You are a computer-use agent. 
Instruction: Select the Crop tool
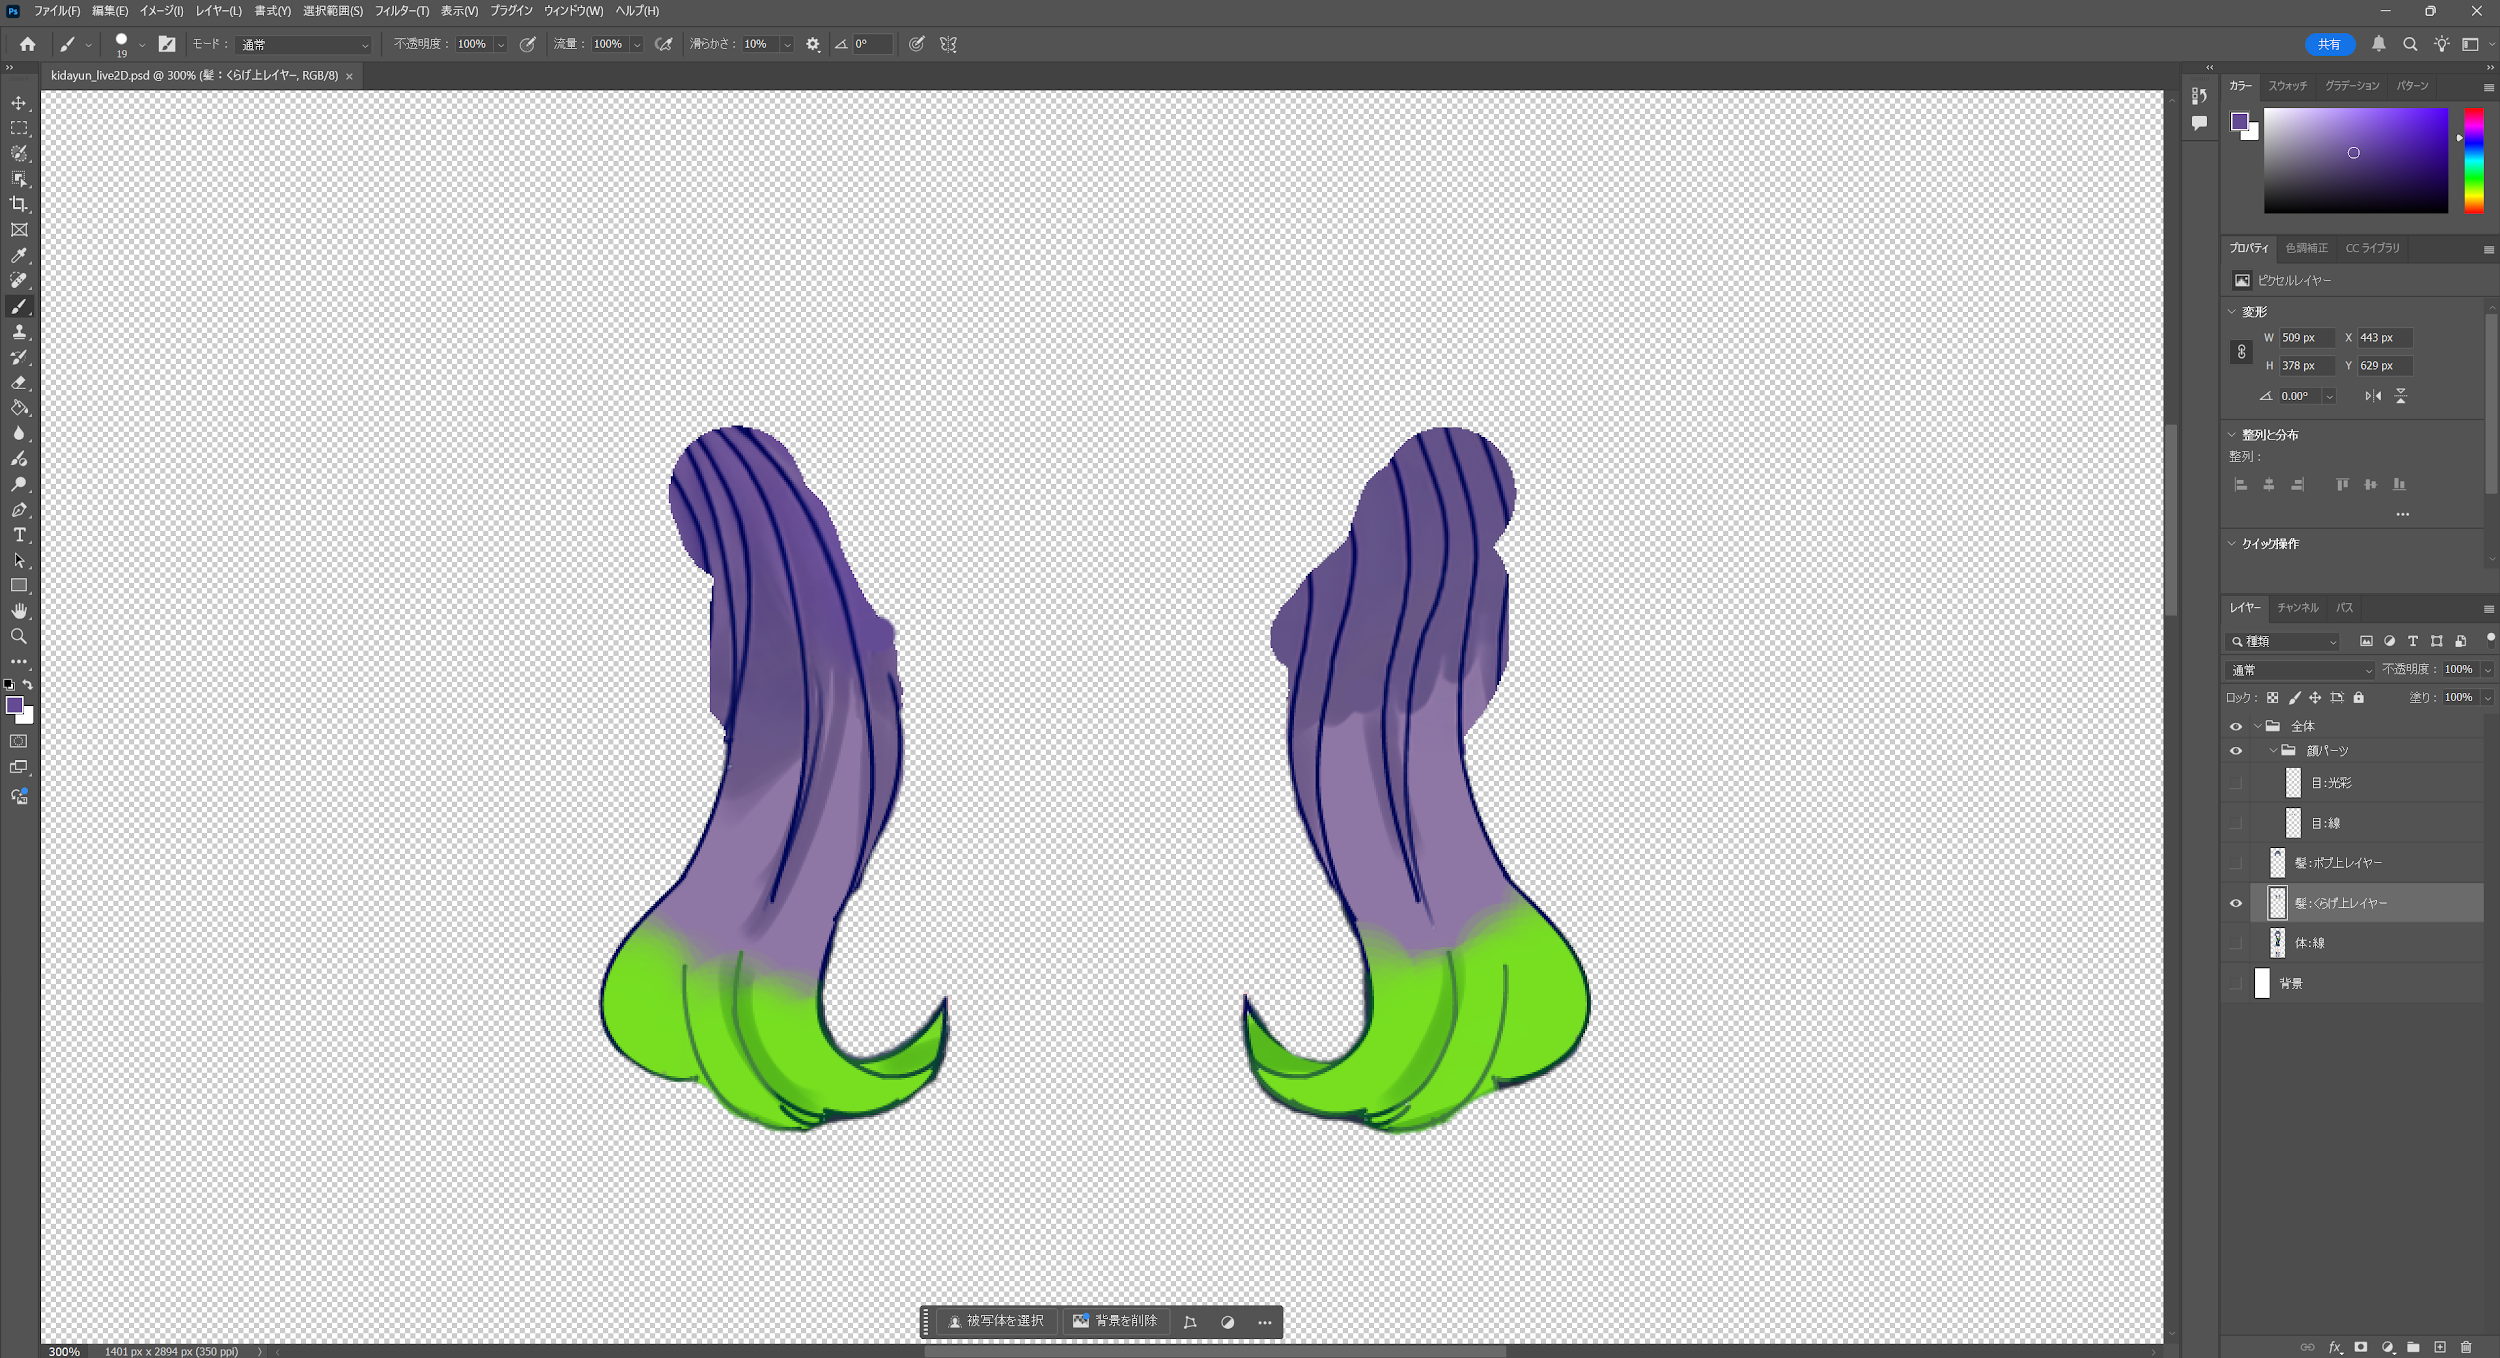pos(19,204)
